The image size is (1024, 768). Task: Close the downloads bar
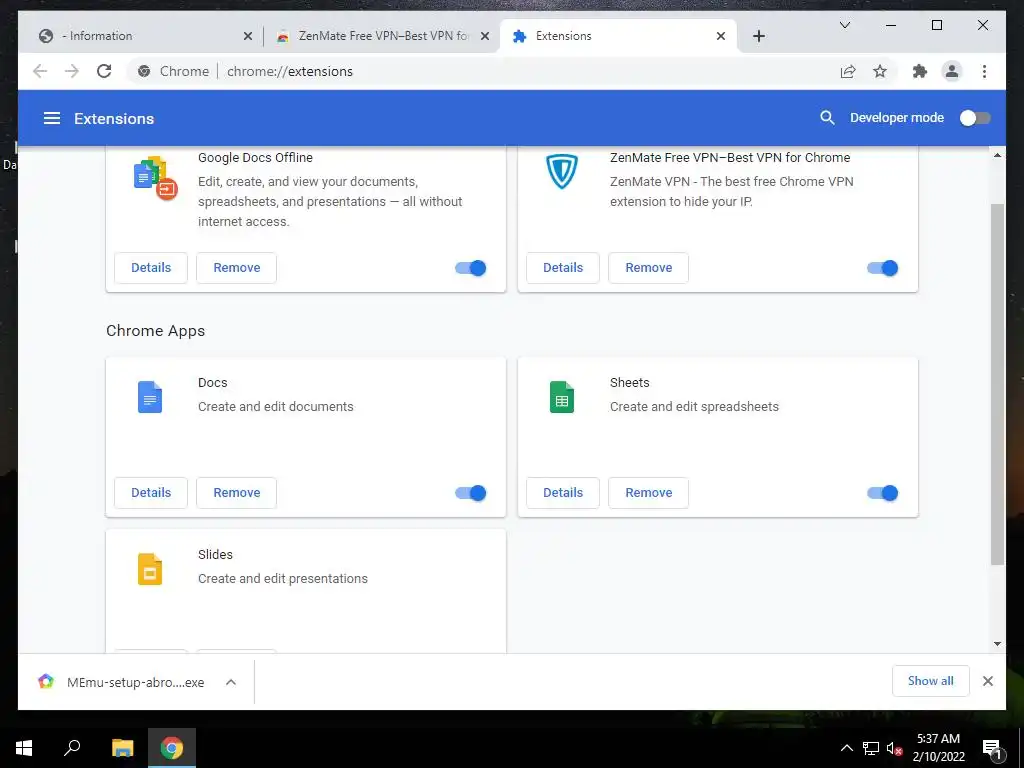(987, 681)
